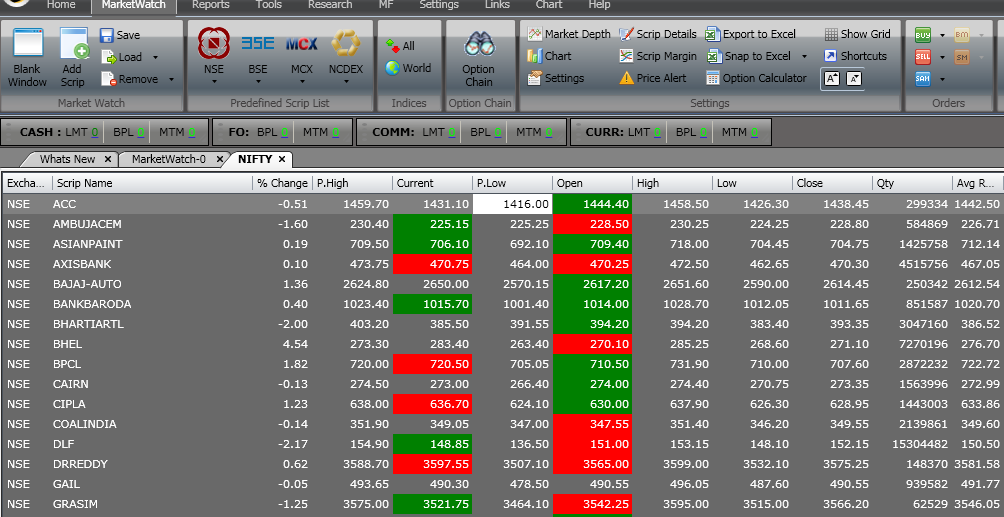Close the Whats New tab
Viewport: 1004px width, 517px height.
point(108,159)
